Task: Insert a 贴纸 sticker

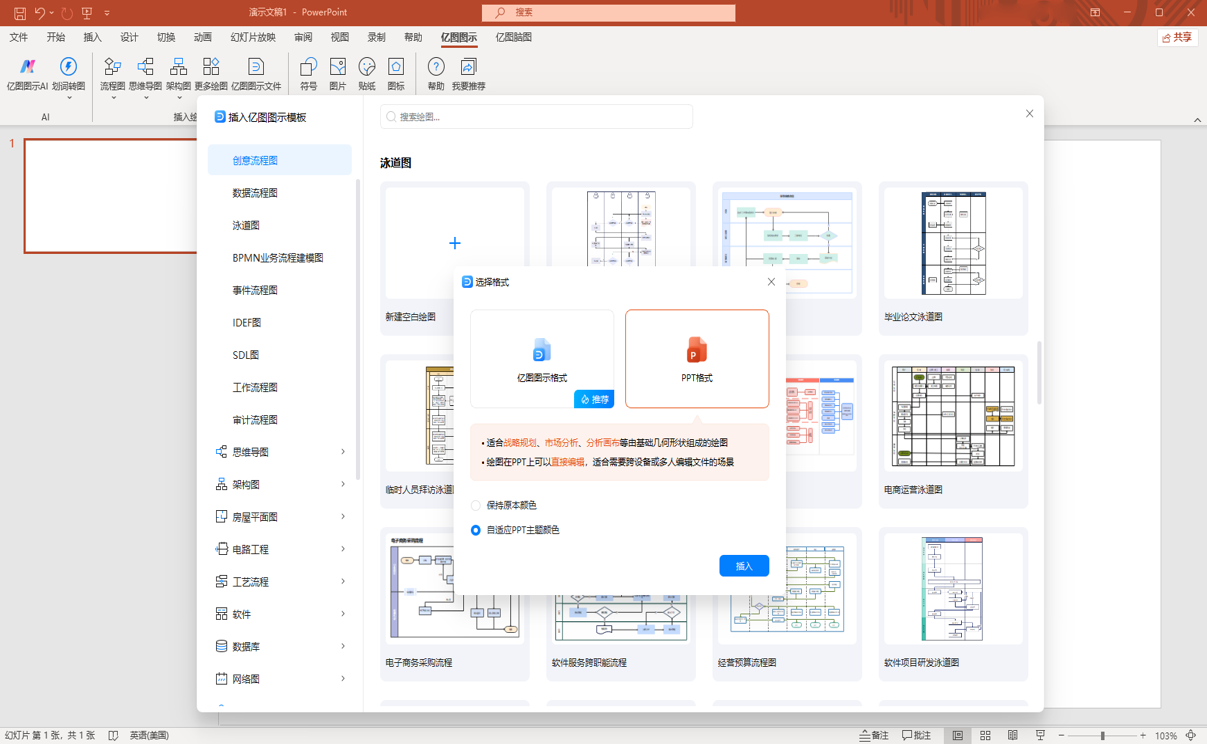Action: [x=366, y=73]
